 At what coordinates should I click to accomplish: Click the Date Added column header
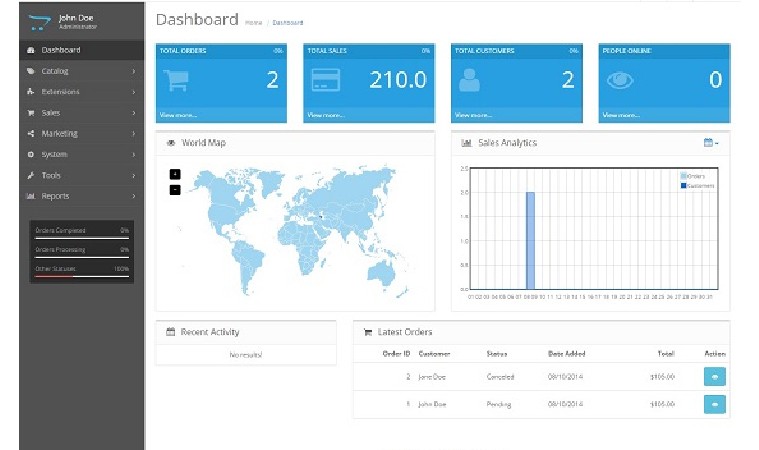pos(566,354)
